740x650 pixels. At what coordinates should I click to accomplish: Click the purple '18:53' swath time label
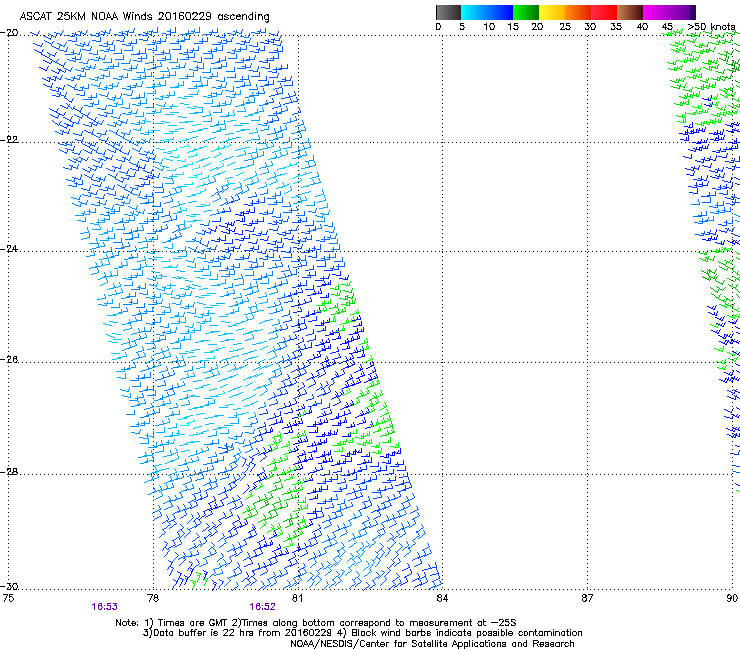pos(104,607)
